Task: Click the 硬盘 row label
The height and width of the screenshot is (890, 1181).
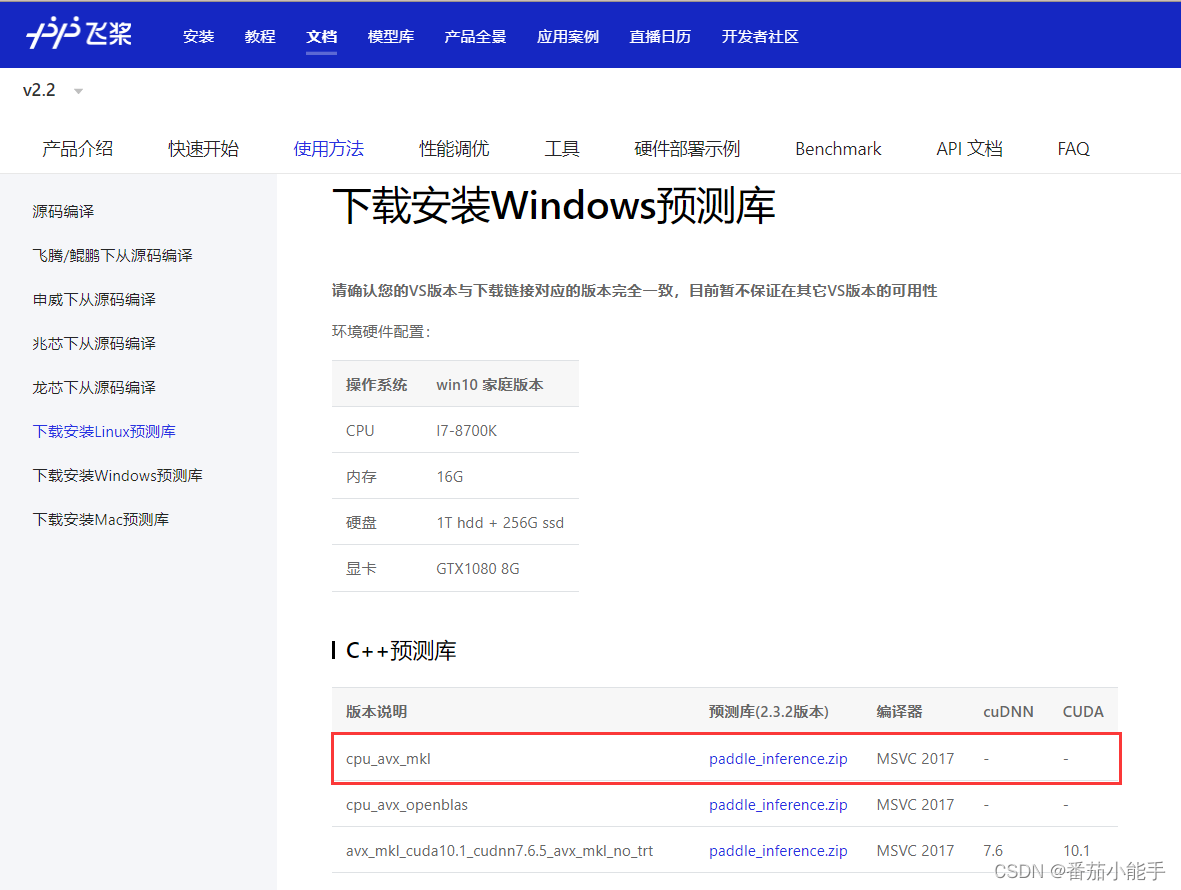Action: [x=361, y=523]
